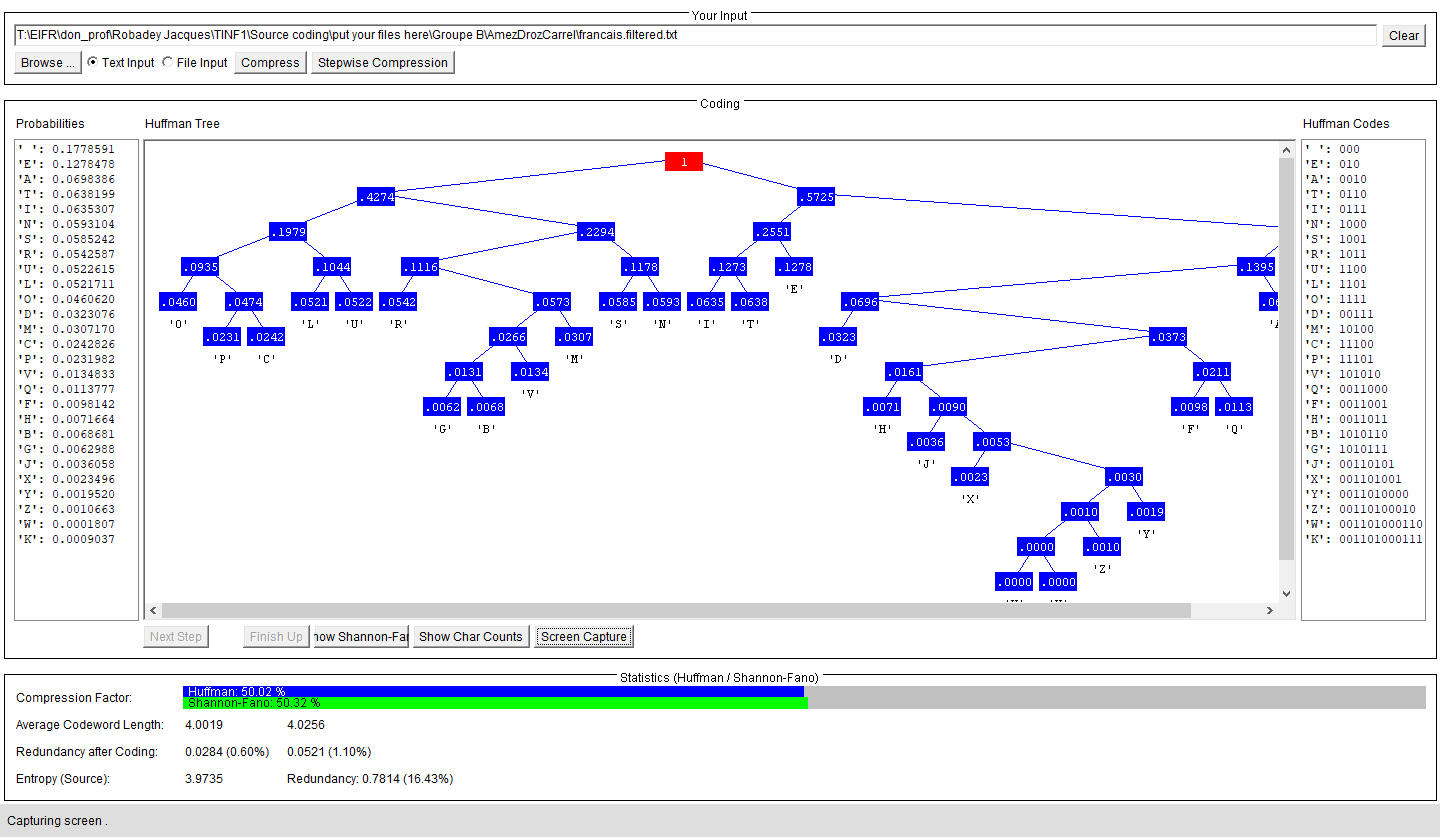Image resolution: width=1440 pixels, height=837 pixels.
Task: Select the Text Input radio button
Action: (x=93, y=63)
